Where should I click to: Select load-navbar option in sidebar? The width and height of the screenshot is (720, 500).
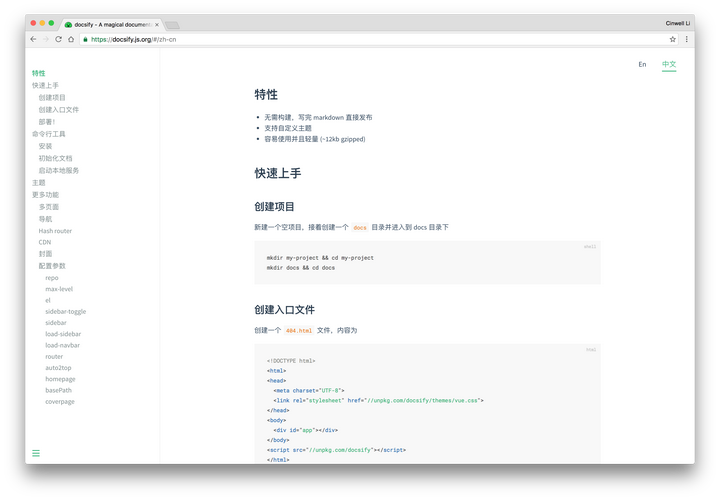coord(62,345)
